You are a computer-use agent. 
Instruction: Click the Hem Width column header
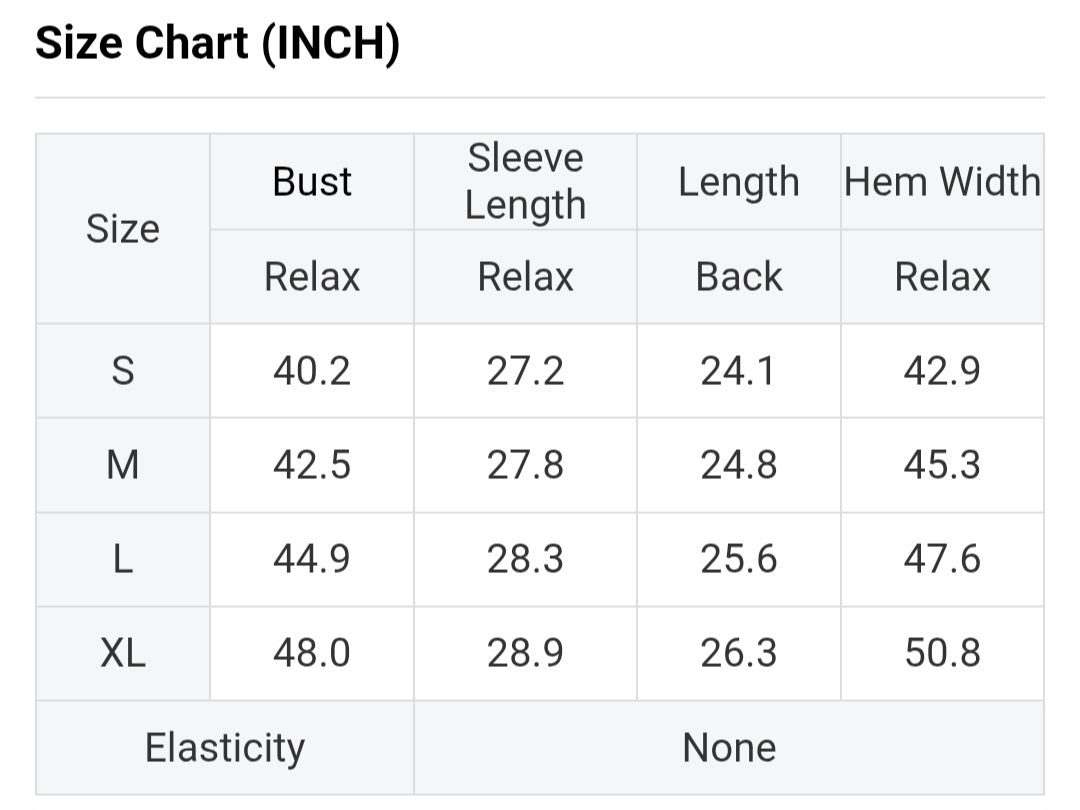[942, 182]
